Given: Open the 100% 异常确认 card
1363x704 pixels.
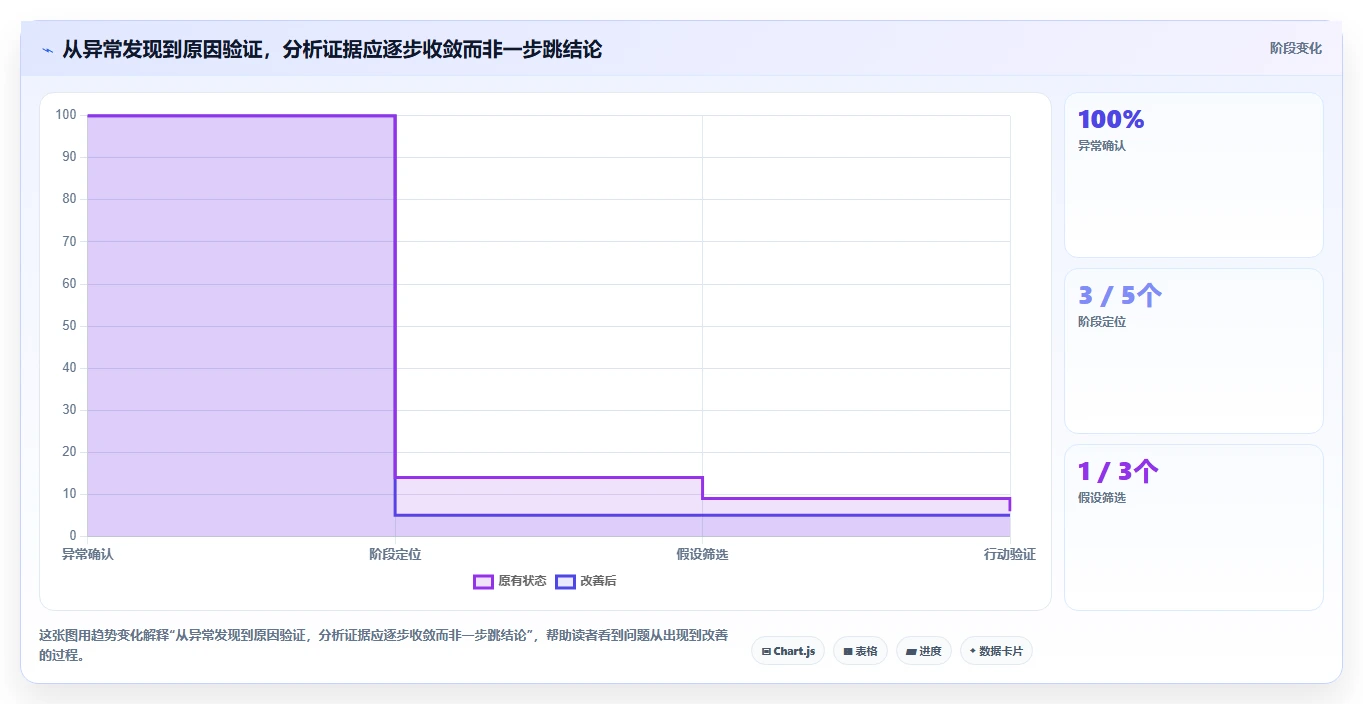Looking at the screenshot, I should (x=1194, y=175).
